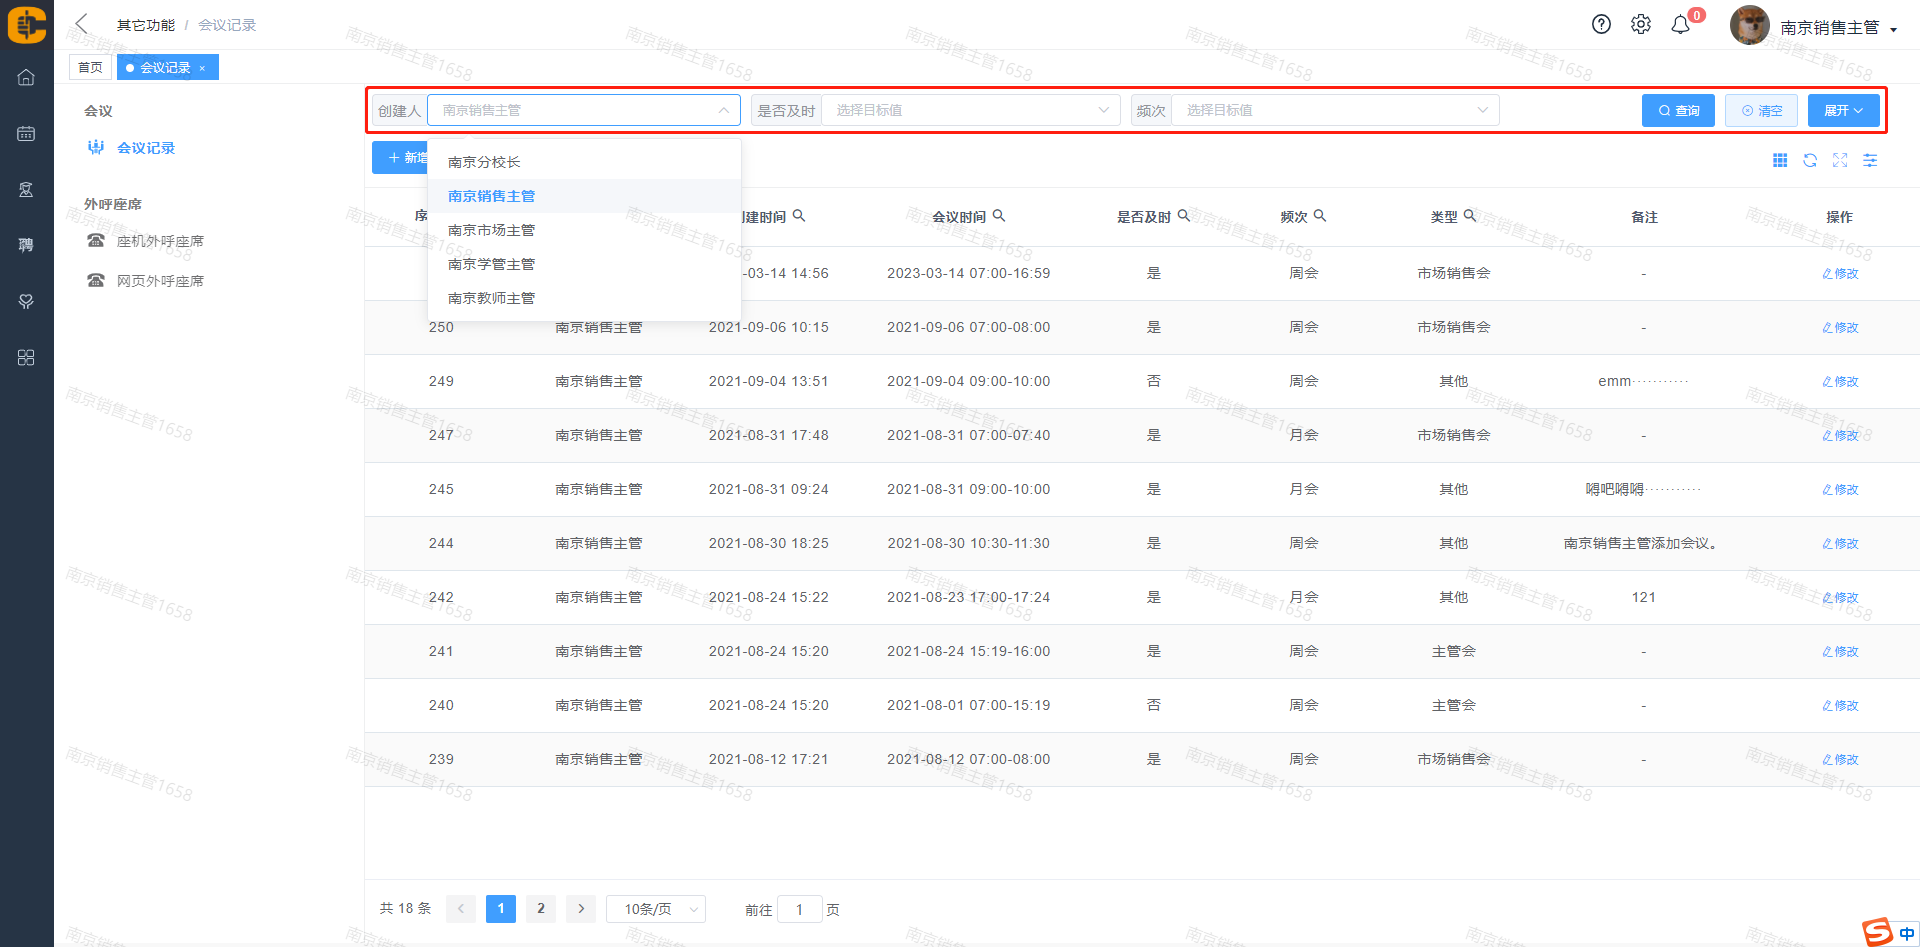Viewport: 1920px width, 947px height.
Task: Select 南京市场主管 from the dropdown list
Action: point(491,230)
